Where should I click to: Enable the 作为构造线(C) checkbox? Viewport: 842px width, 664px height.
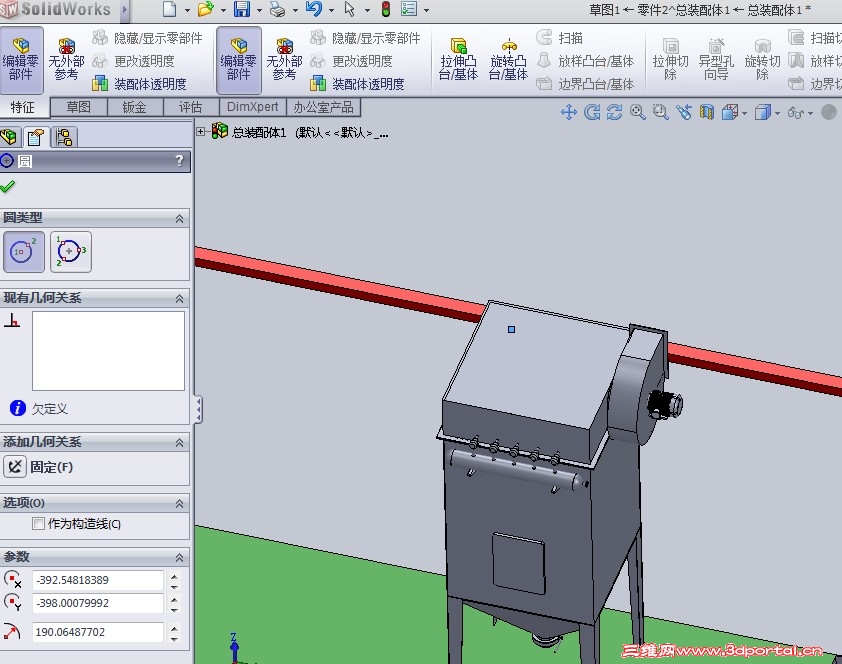38,523
